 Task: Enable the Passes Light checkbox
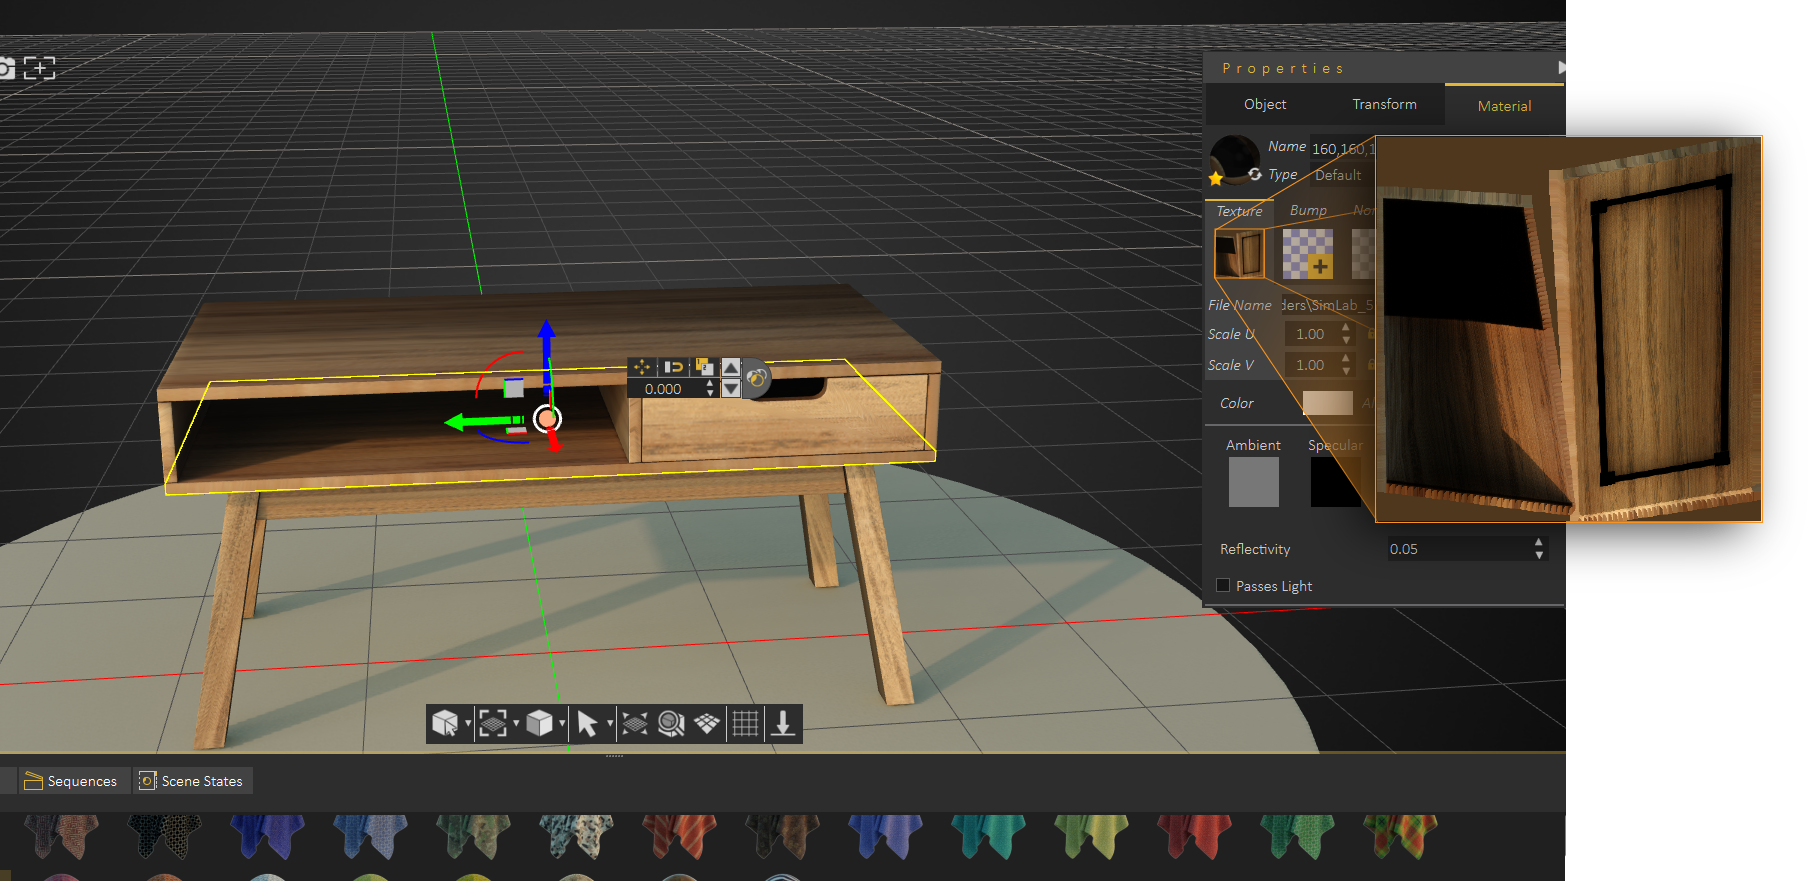pos(1223,585)
